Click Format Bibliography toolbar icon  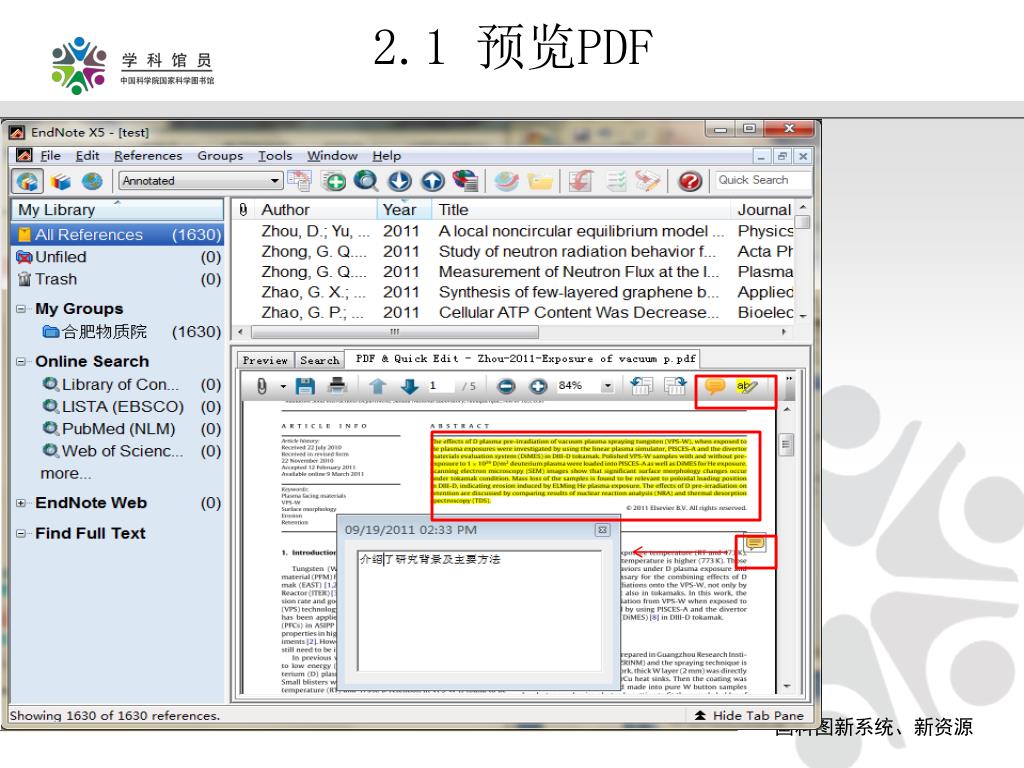pyautogui.click(x=616, y=181)
